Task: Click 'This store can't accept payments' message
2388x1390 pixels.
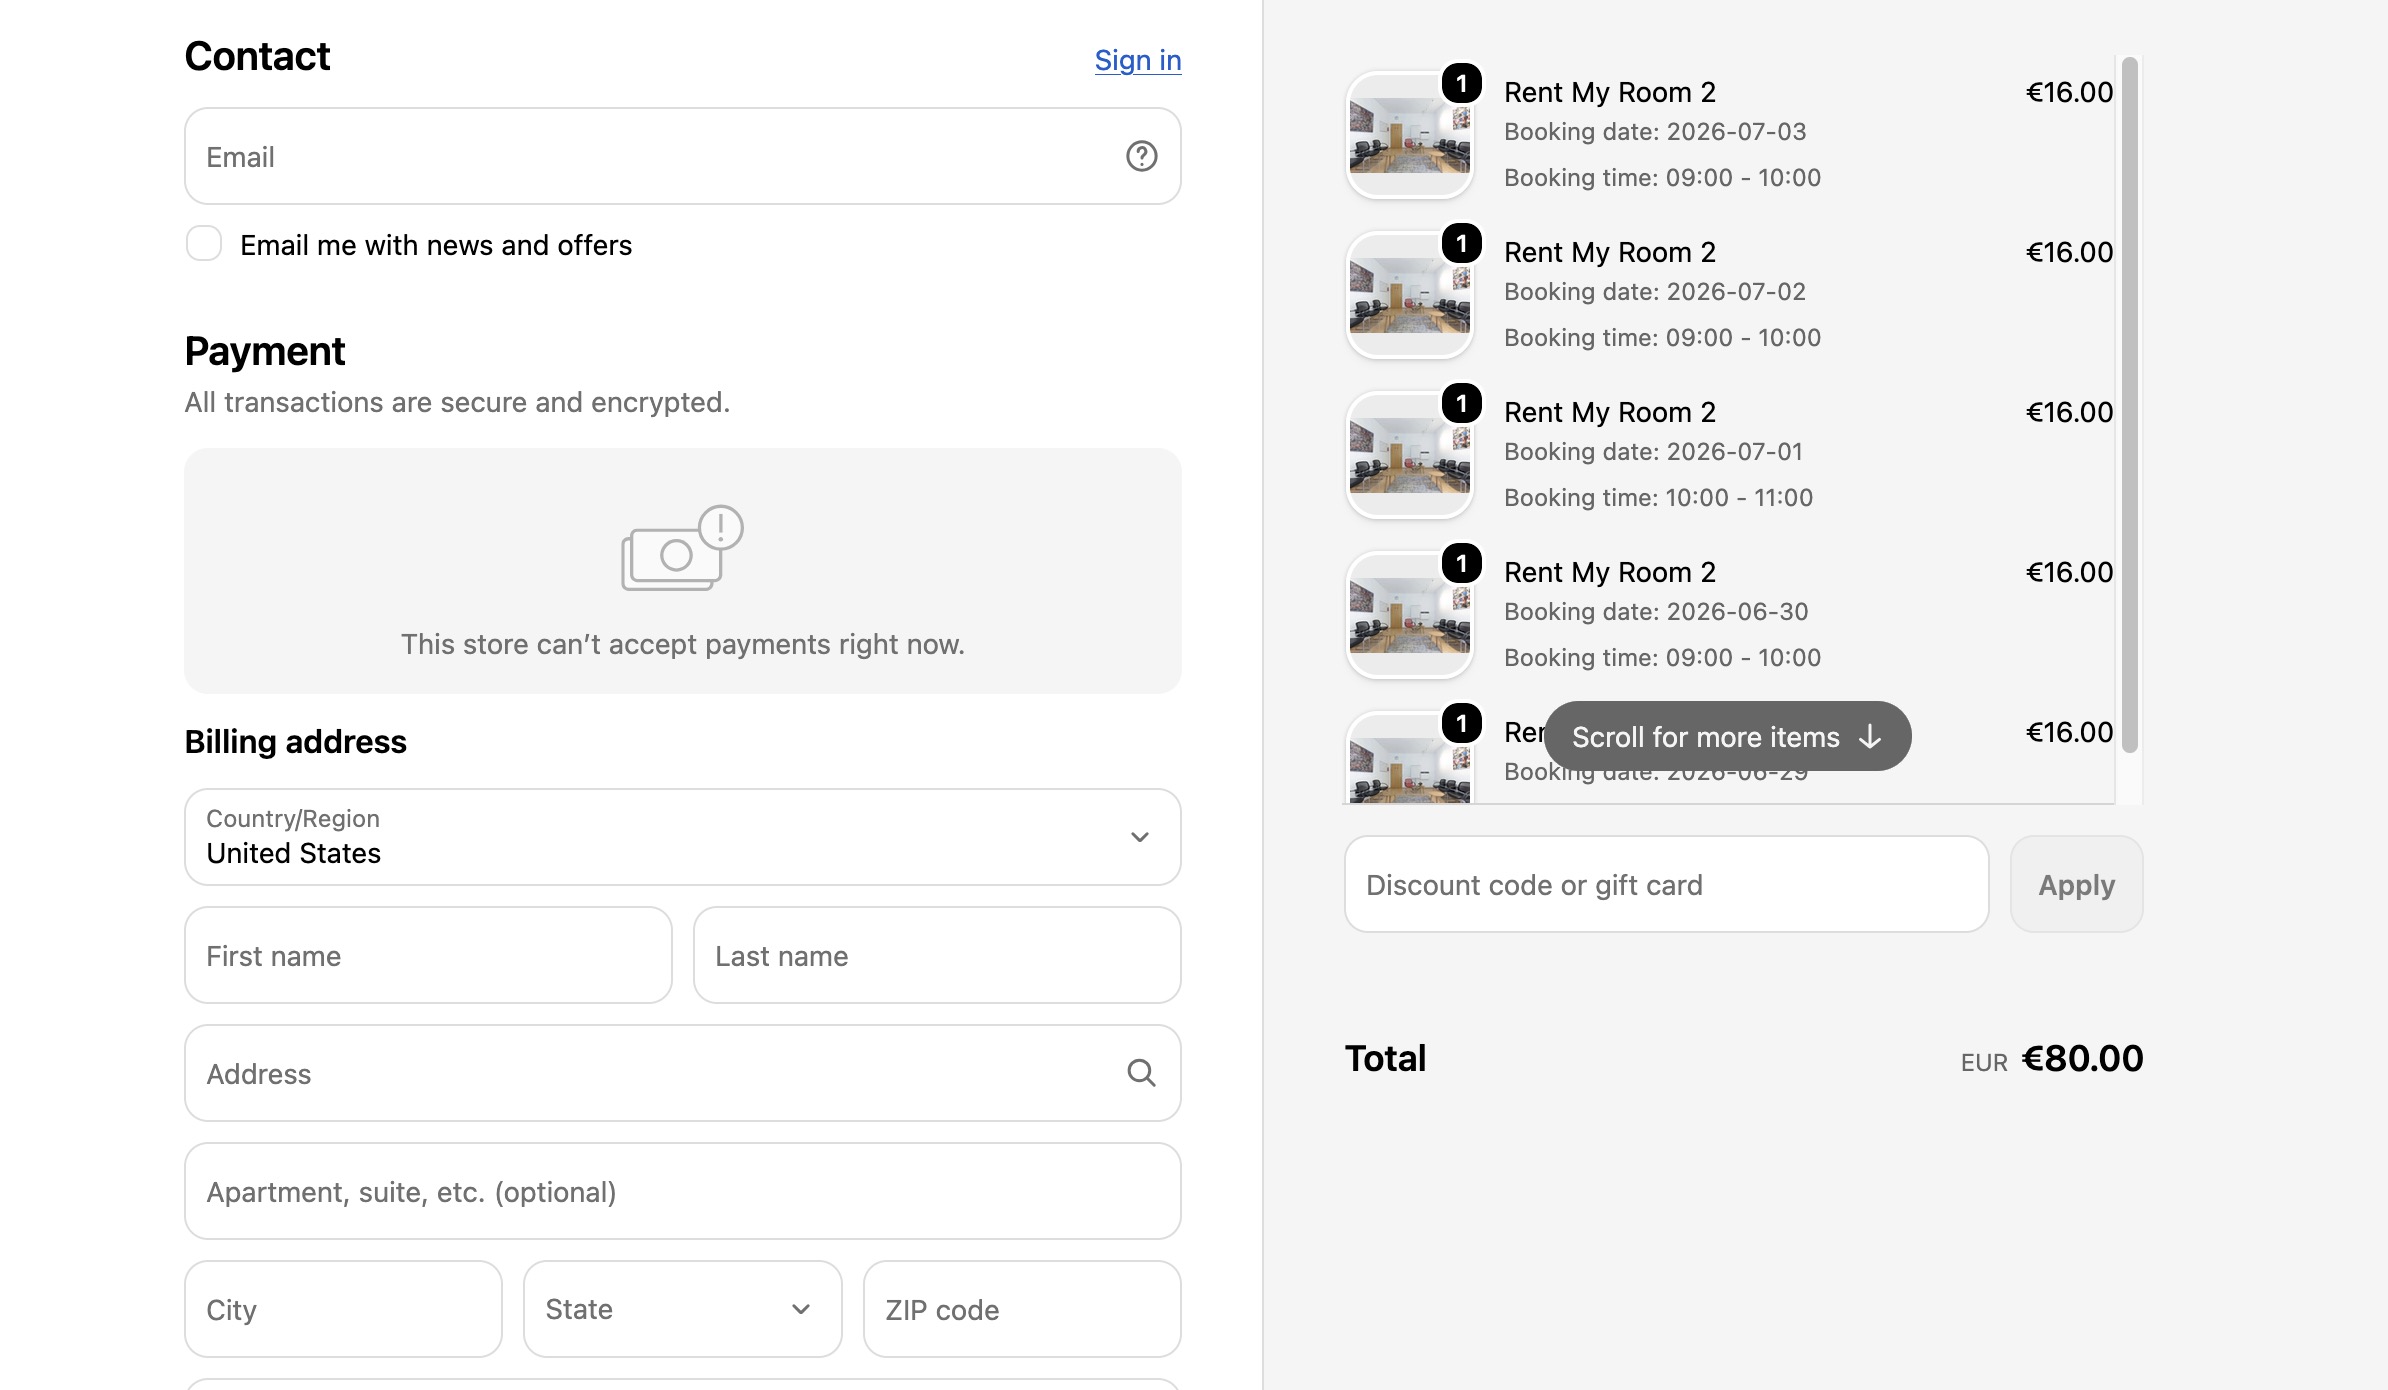Action: click(x=682, y=644)
